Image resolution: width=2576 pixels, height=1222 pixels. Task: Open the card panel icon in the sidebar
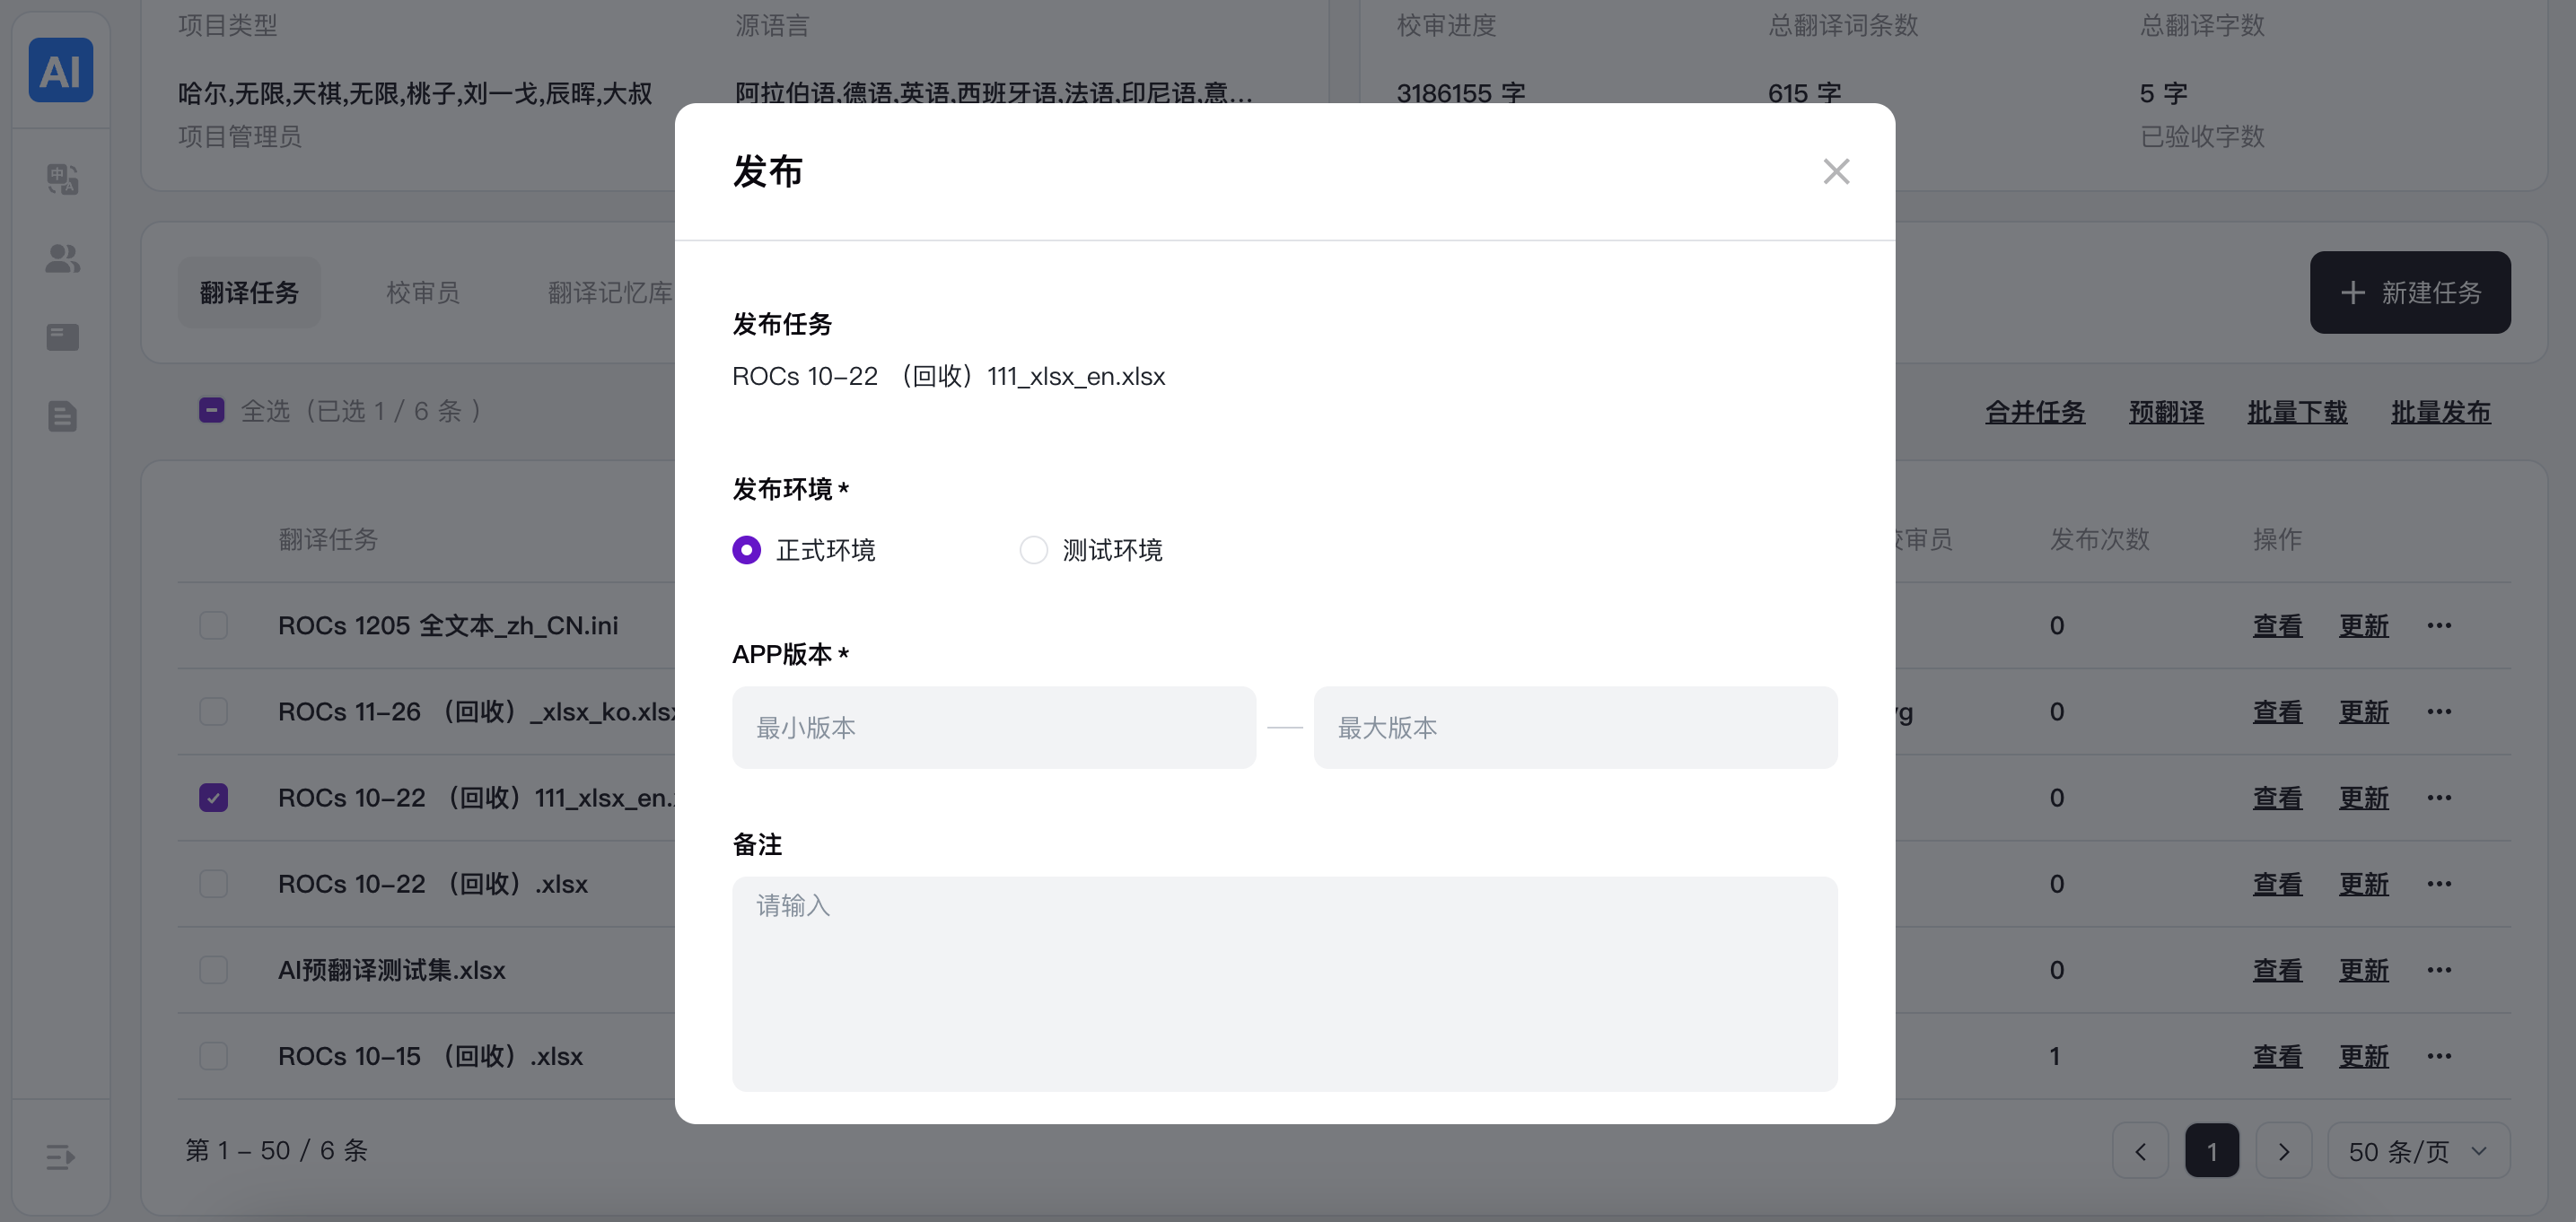pyautogui.click(x=62, y=337)
